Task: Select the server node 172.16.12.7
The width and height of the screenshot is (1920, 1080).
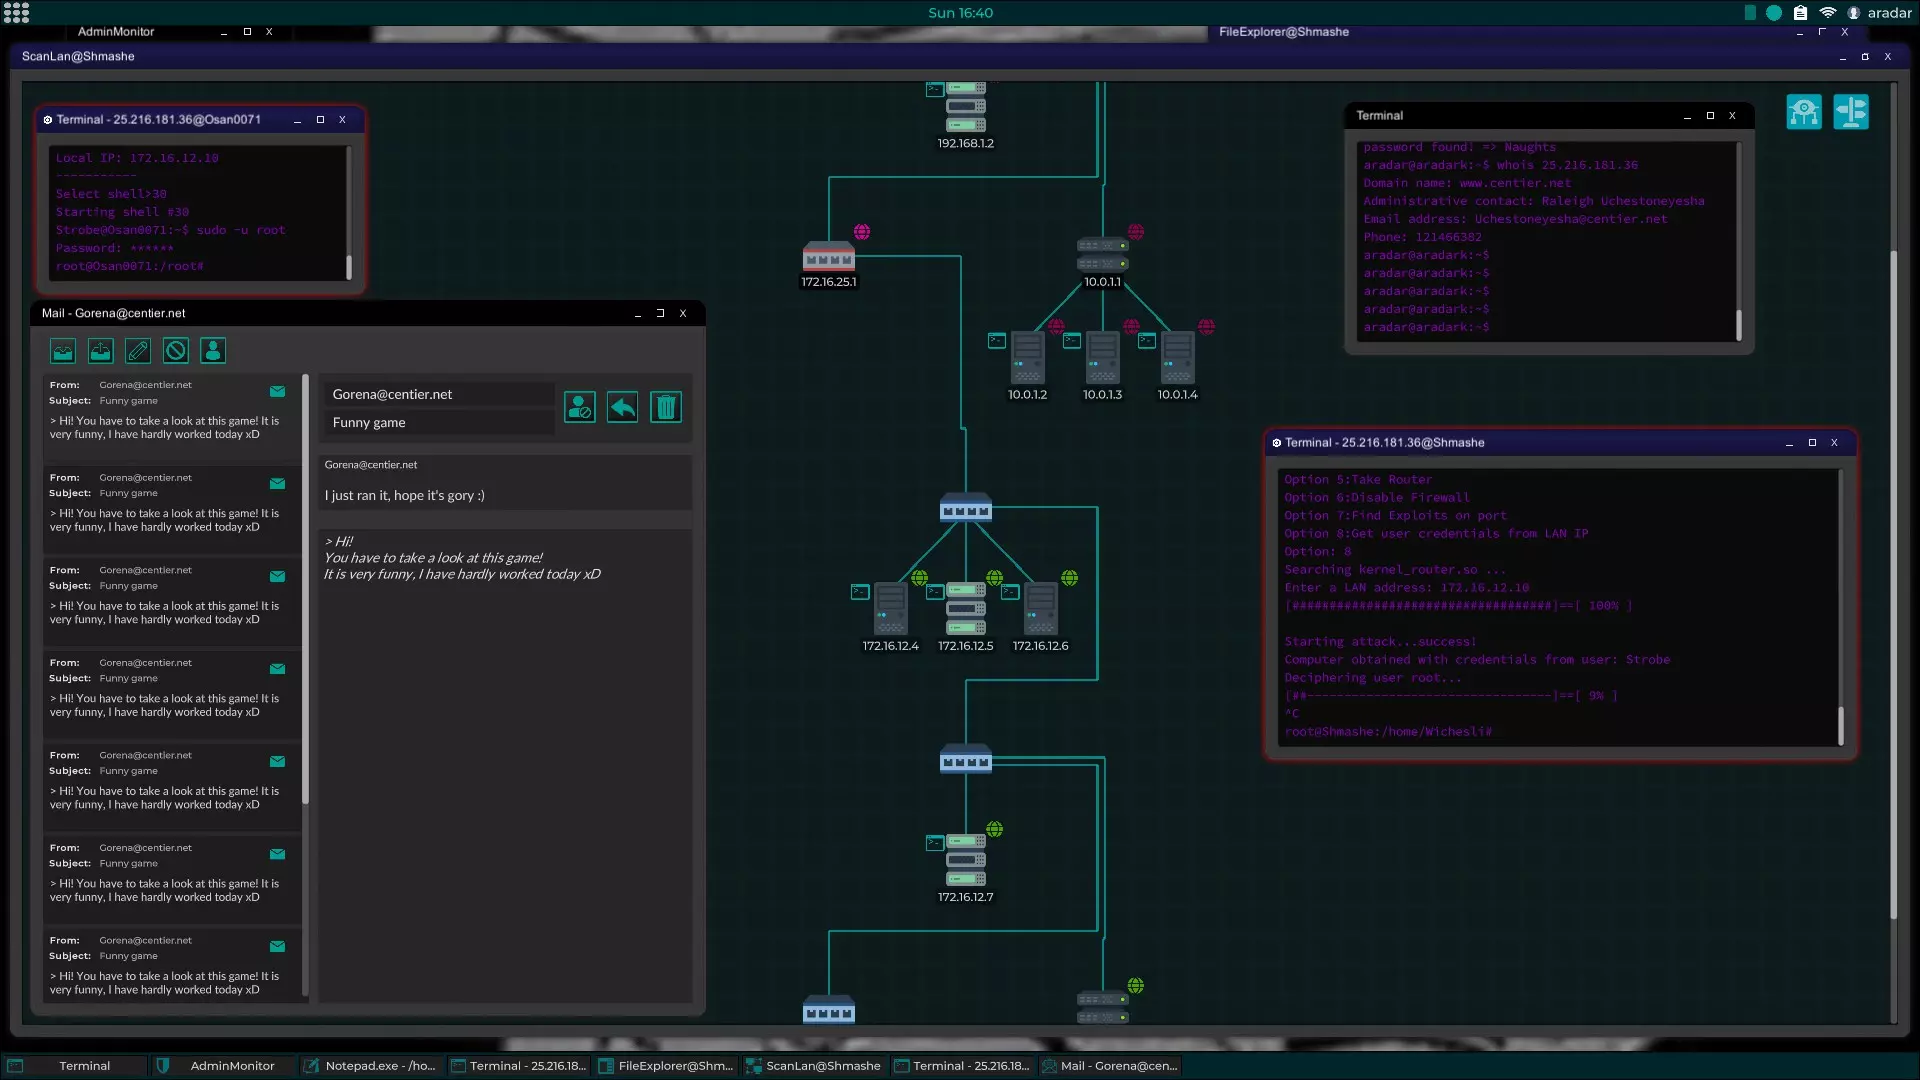Action: pos(966,860)
